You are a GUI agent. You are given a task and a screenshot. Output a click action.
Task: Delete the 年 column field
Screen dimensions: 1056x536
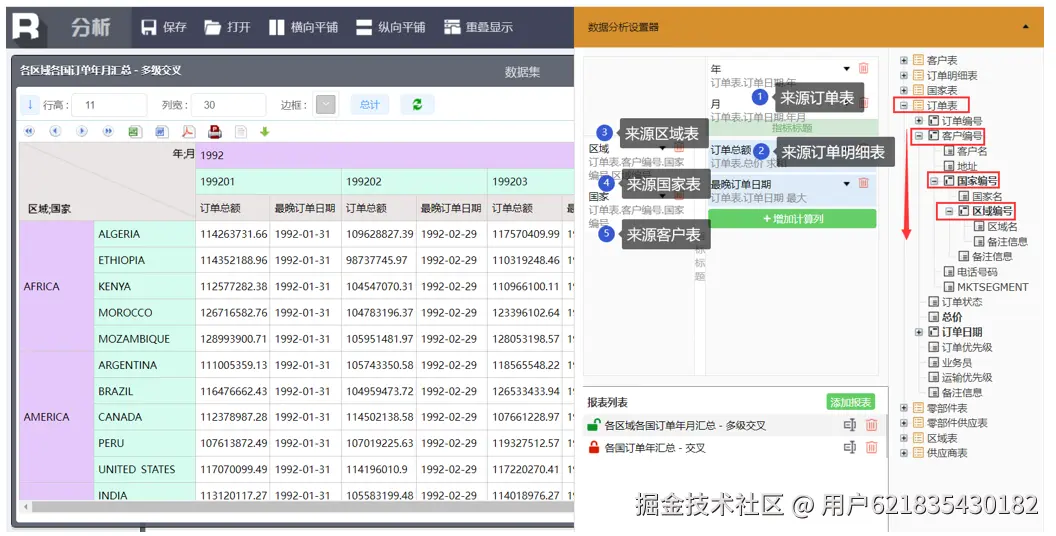[x=864, y=68]
